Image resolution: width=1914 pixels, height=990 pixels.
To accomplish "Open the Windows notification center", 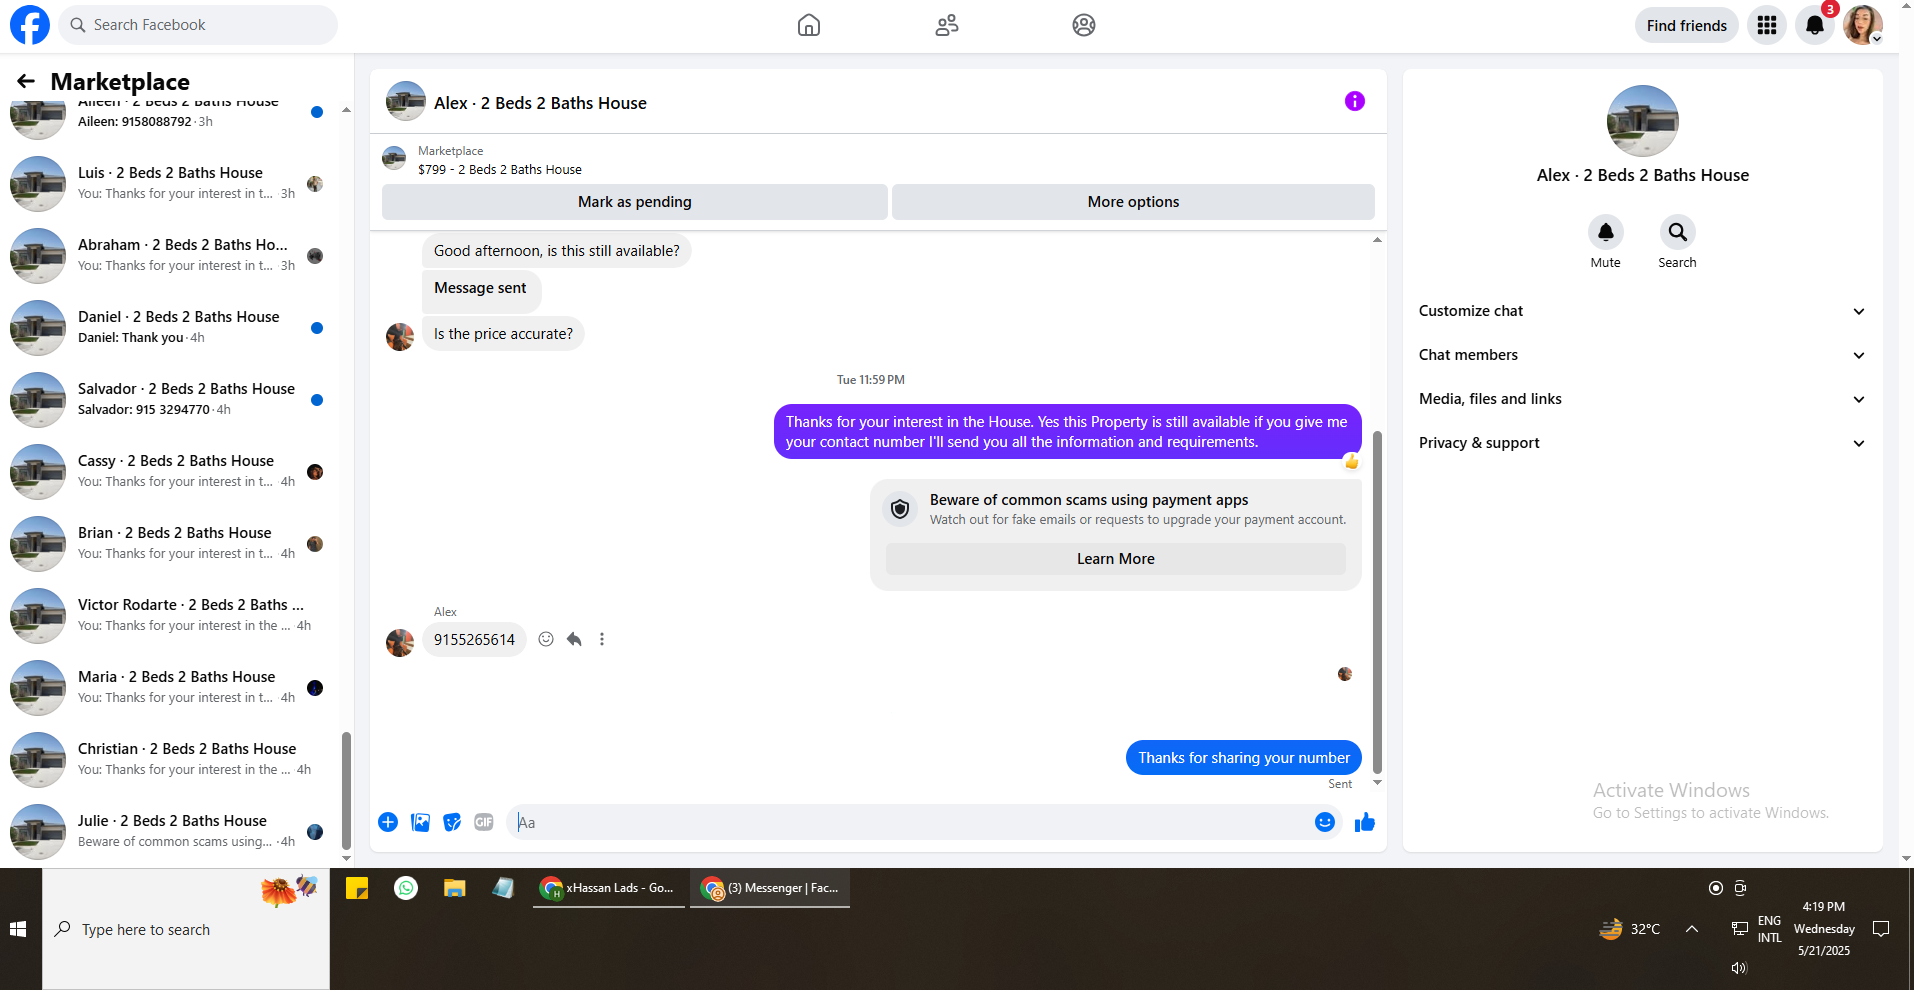I will tap(1881, 929).
